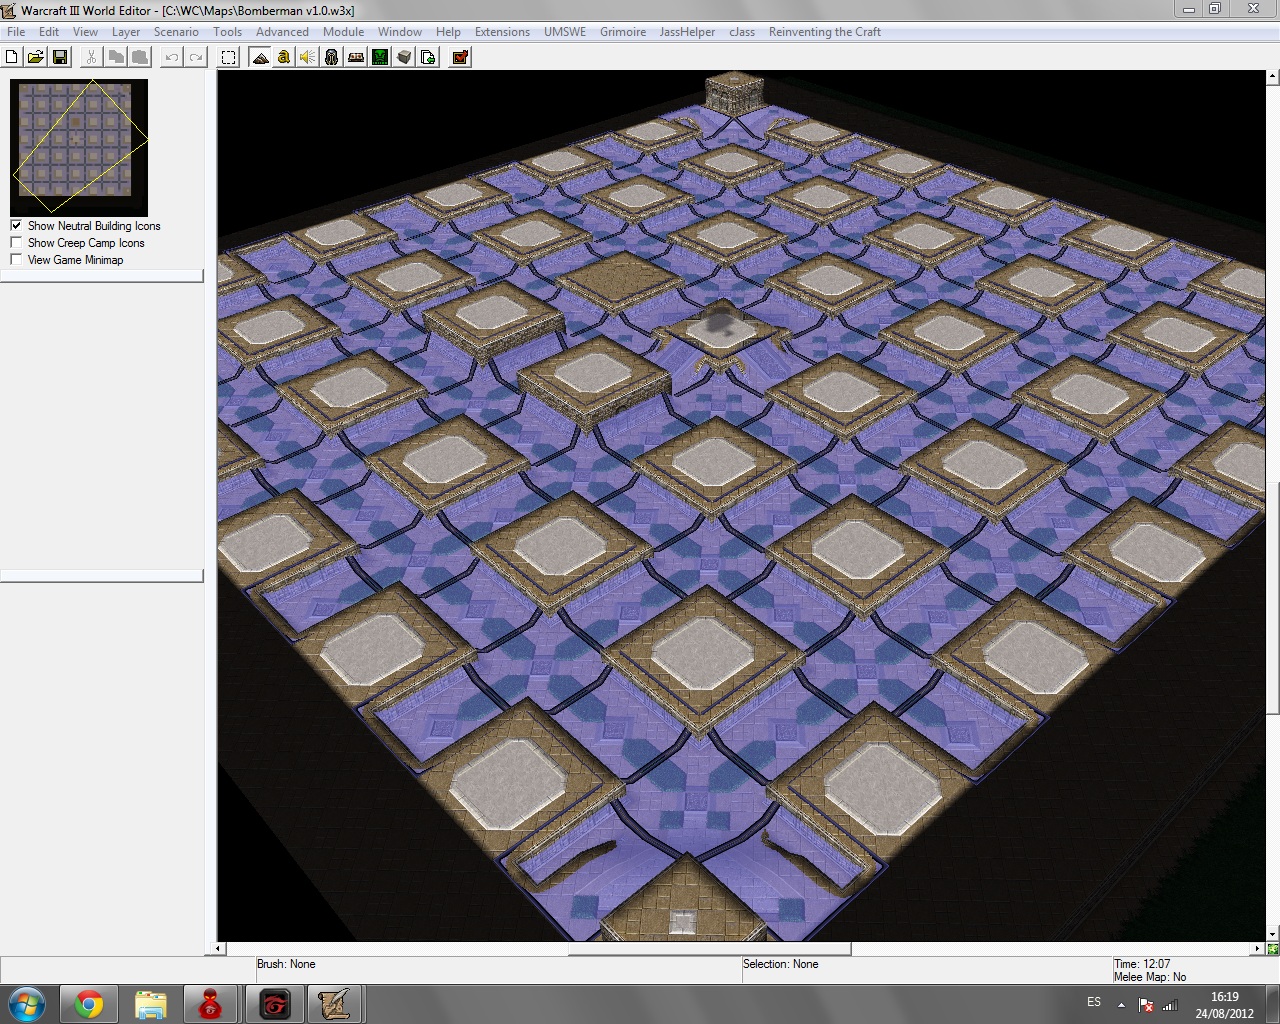Open the Advanced menu
Image resolution: width=1280 pixels, height=1024 pixels.
coord(282,32)
